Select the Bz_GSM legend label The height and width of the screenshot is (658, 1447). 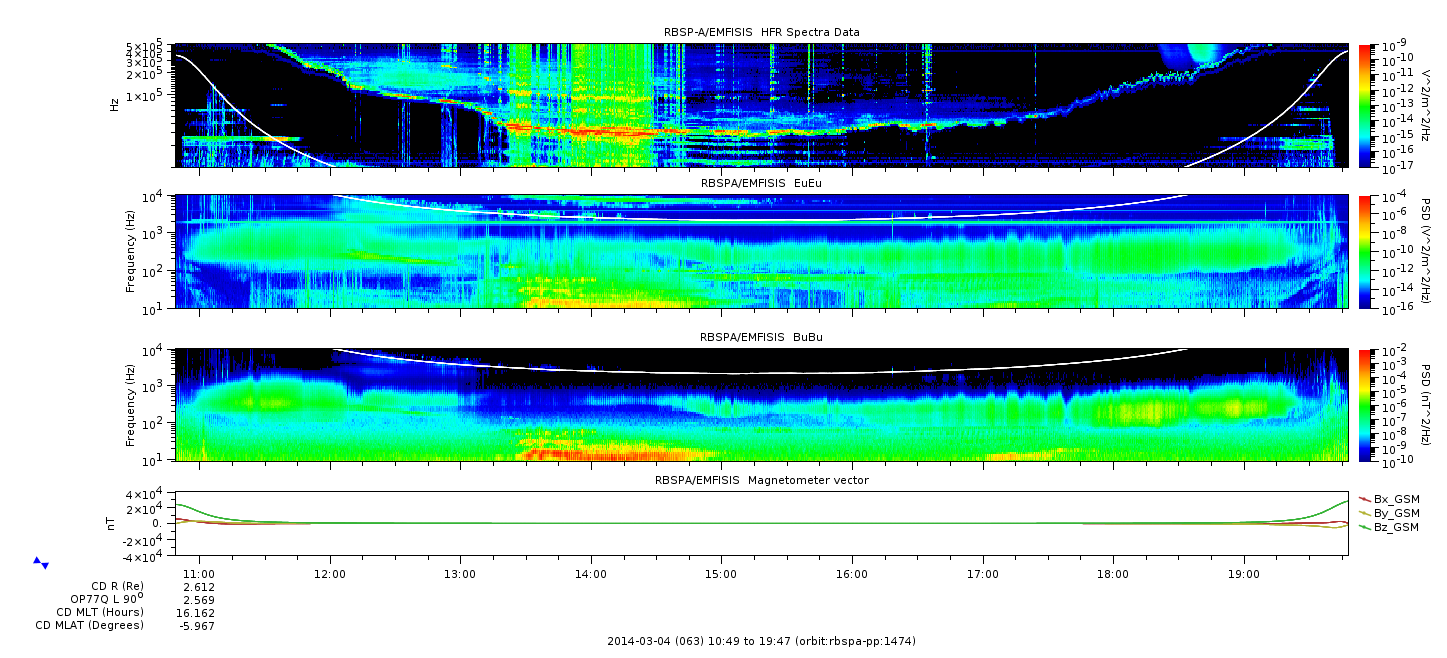point(1397,527)
